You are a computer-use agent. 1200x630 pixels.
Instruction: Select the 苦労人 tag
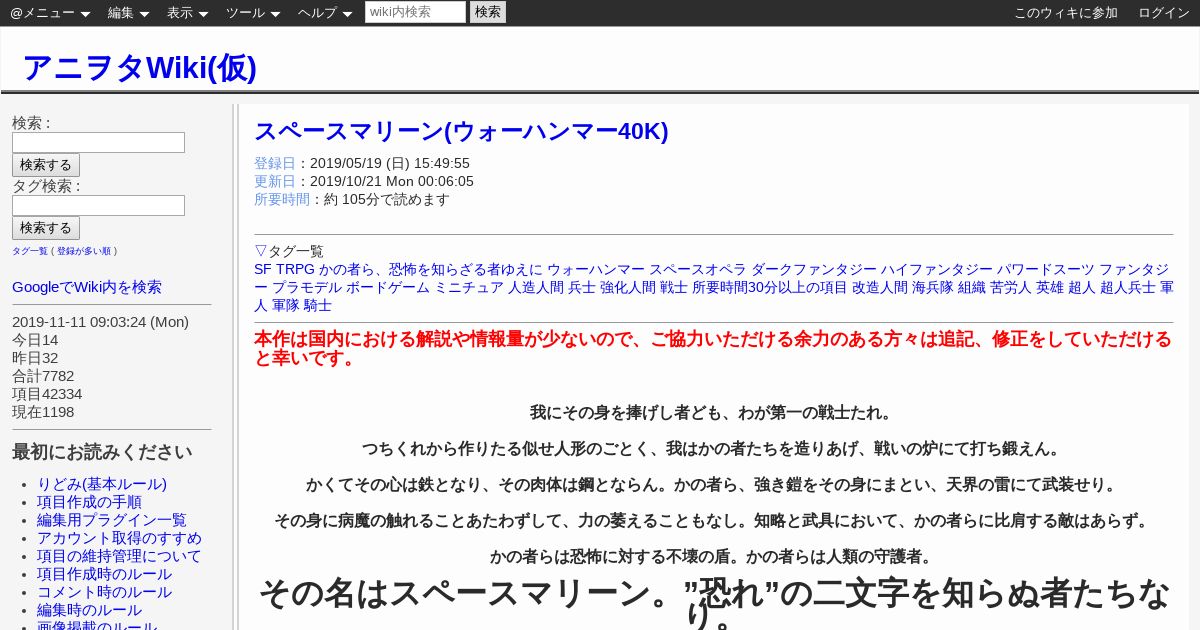coord(1011,287)
